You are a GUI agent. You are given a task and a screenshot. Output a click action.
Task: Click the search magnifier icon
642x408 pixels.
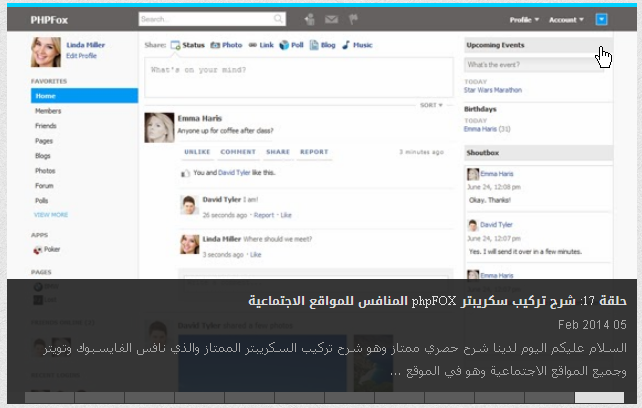[278, 19]
